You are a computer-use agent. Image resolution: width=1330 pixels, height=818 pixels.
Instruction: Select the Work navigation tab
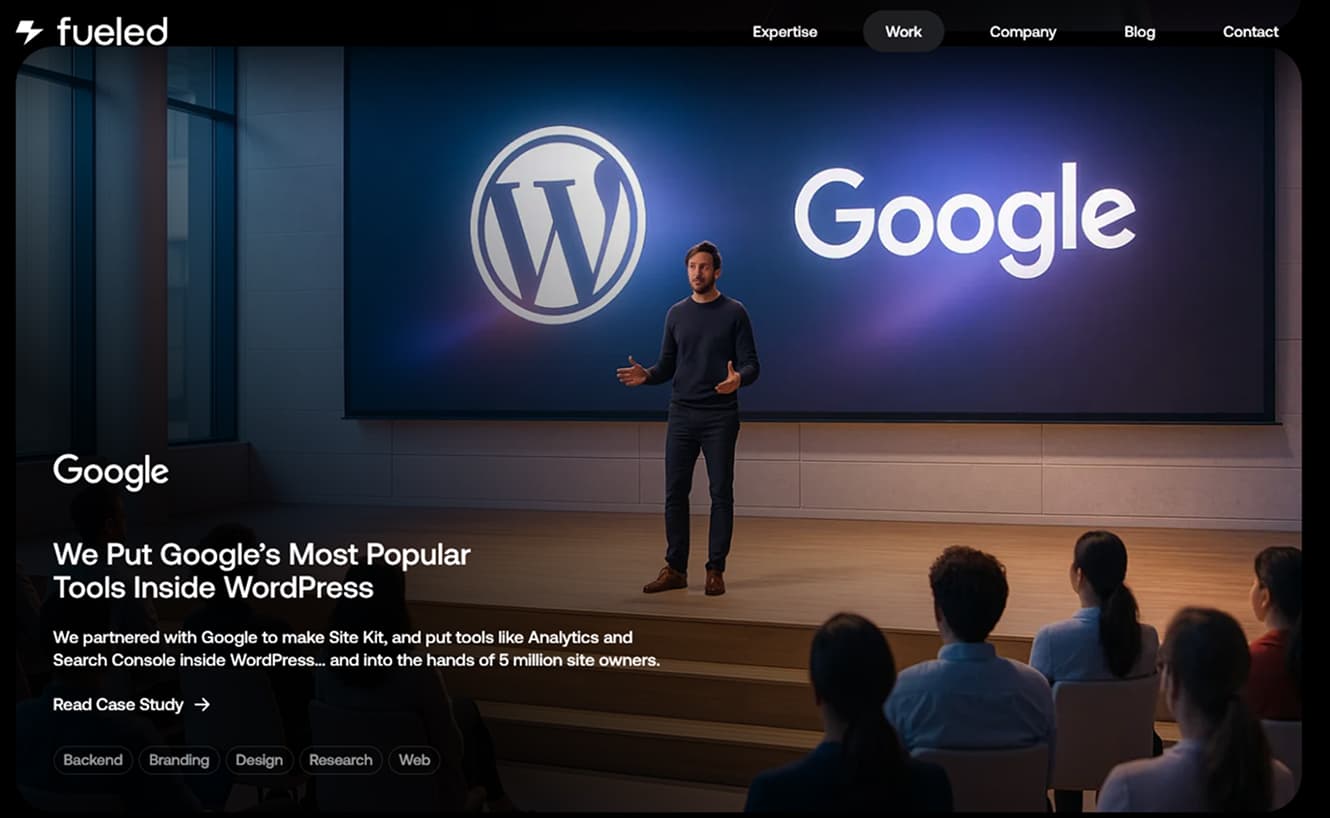(903, 32)
